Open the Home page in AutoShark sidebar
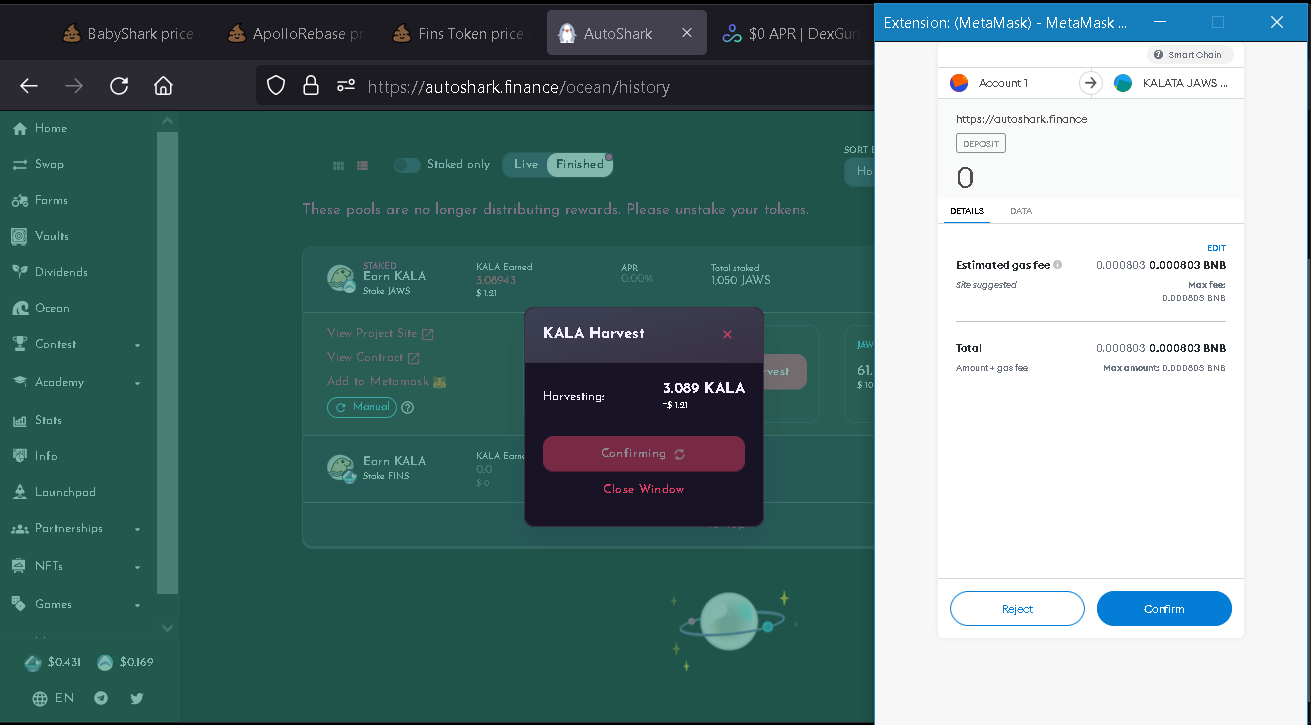Viewport: 1311px width, 725px height. coord(39,128)
